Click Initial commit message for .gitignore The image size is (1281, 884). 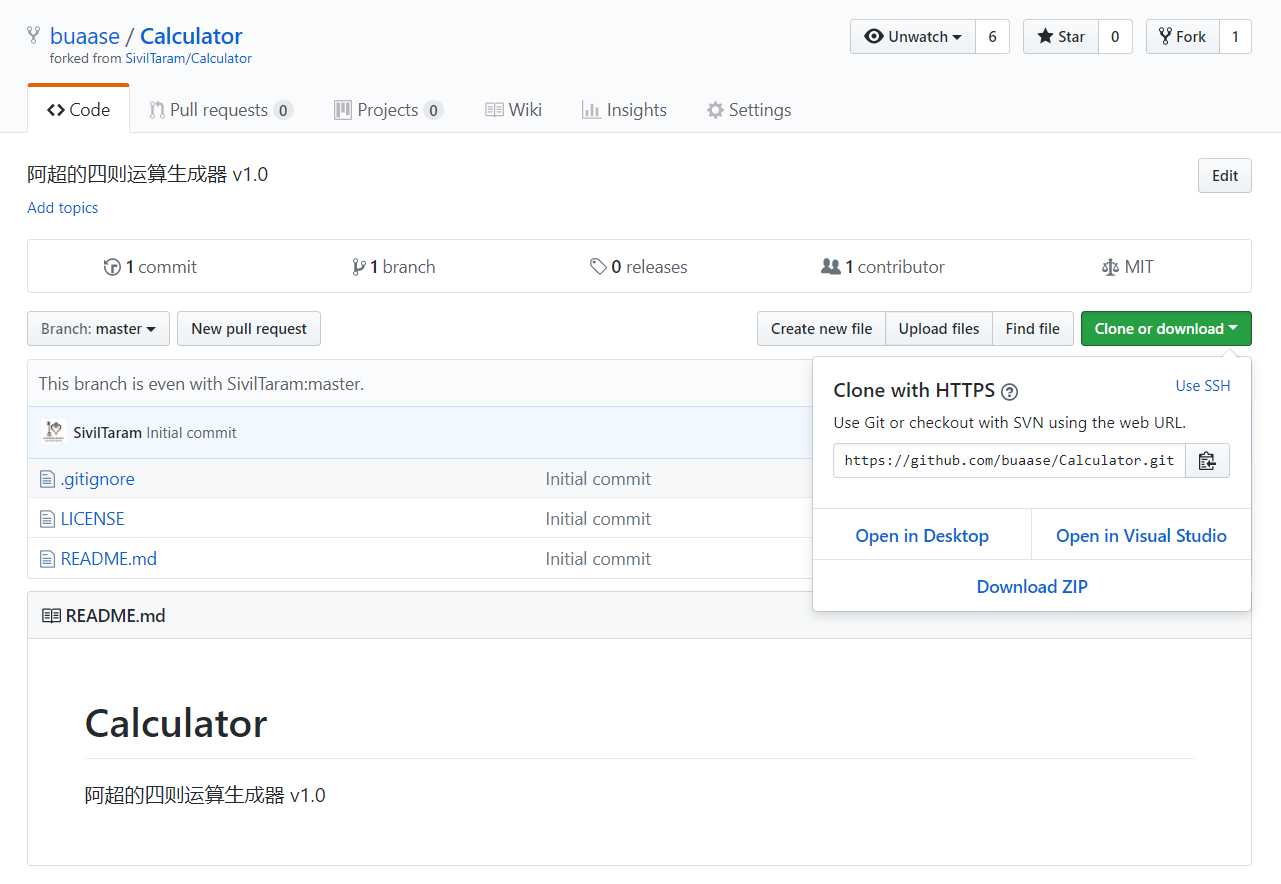598,479
